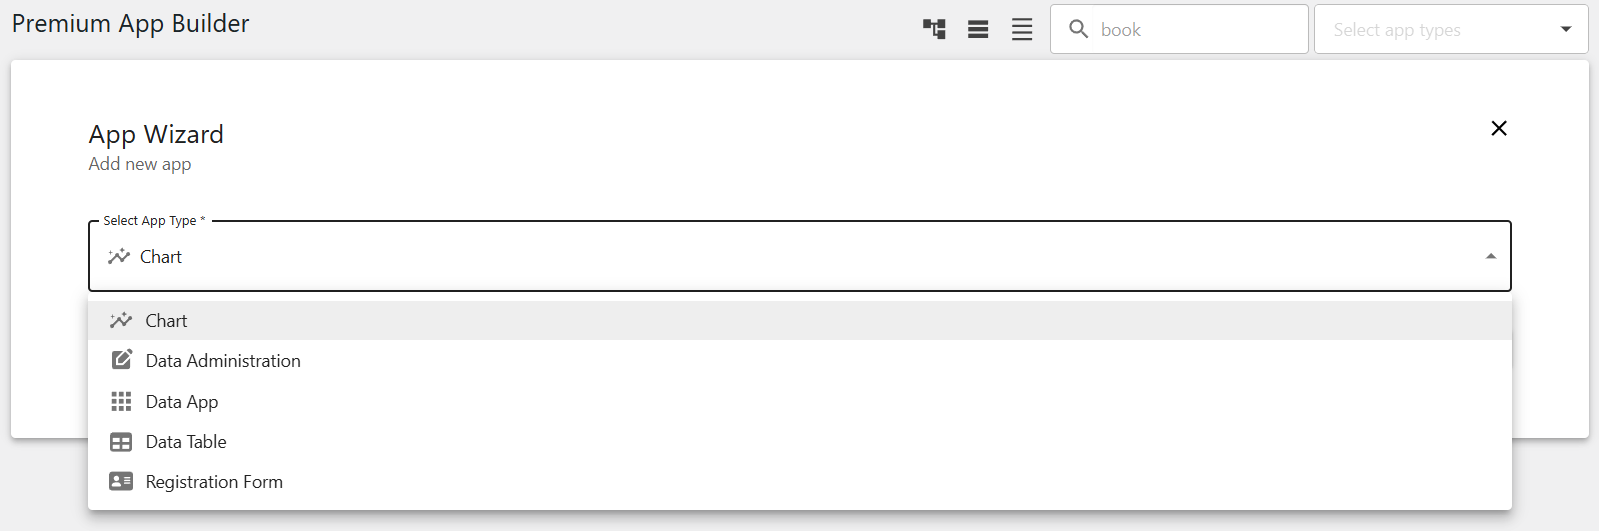Viewport: 1599px width, 531px height.
Task: Pick Data App from the list
Action: [x=800, y=401]
